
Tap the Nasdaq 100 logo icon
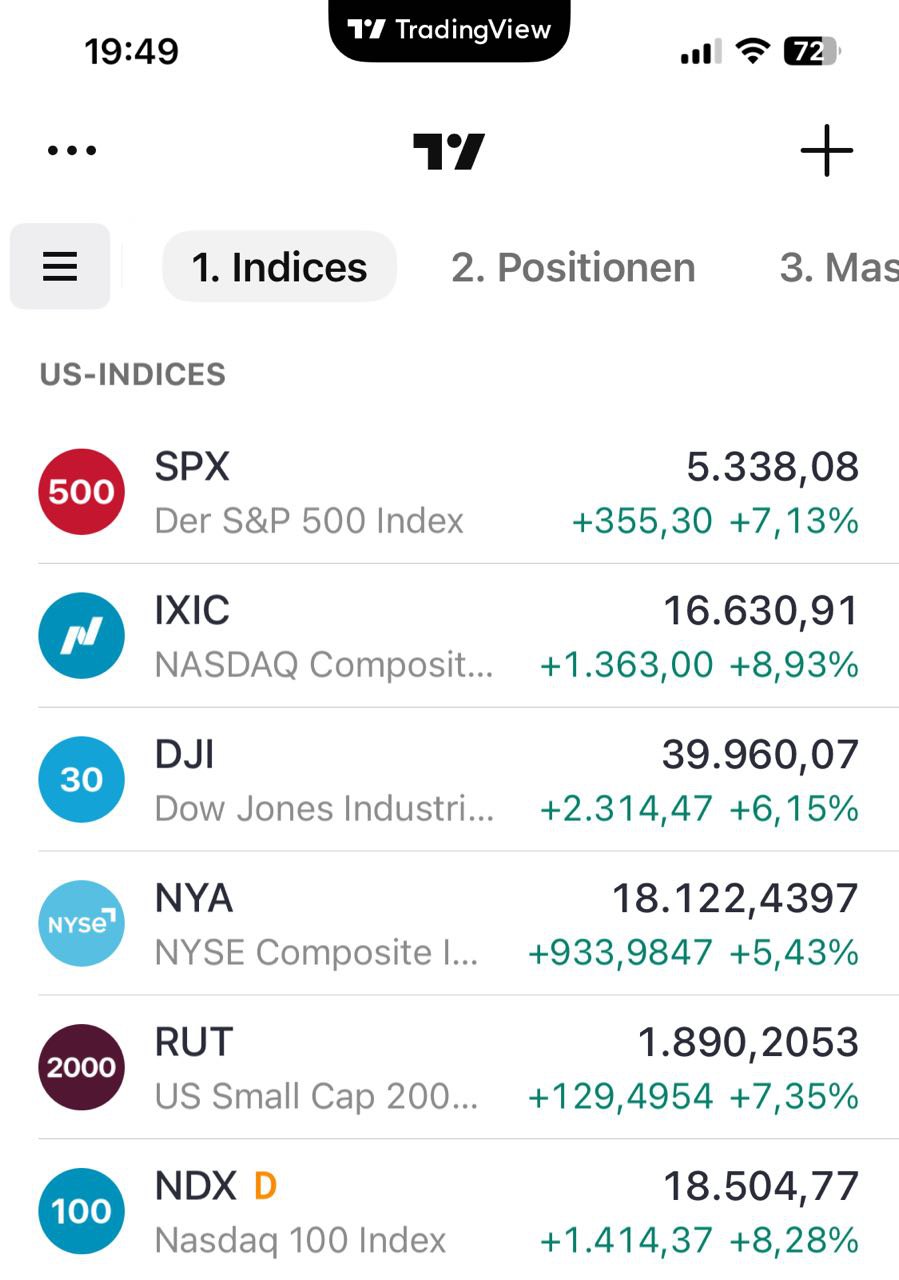coord(81,1212)
